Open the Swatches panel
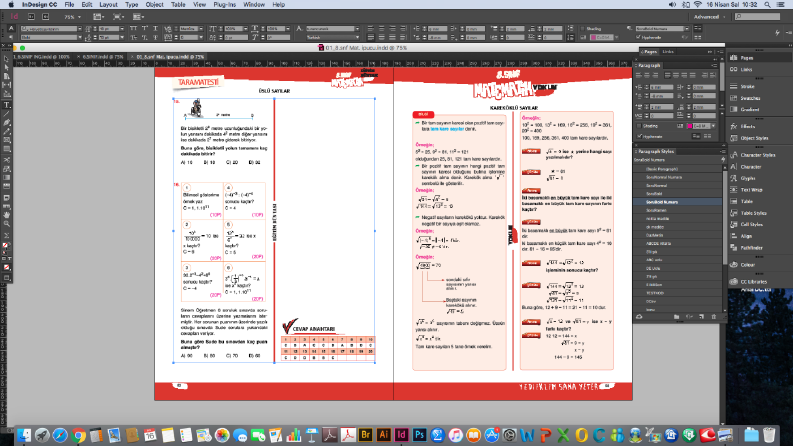Screen dimensions: 793x446 click(750, 98)
